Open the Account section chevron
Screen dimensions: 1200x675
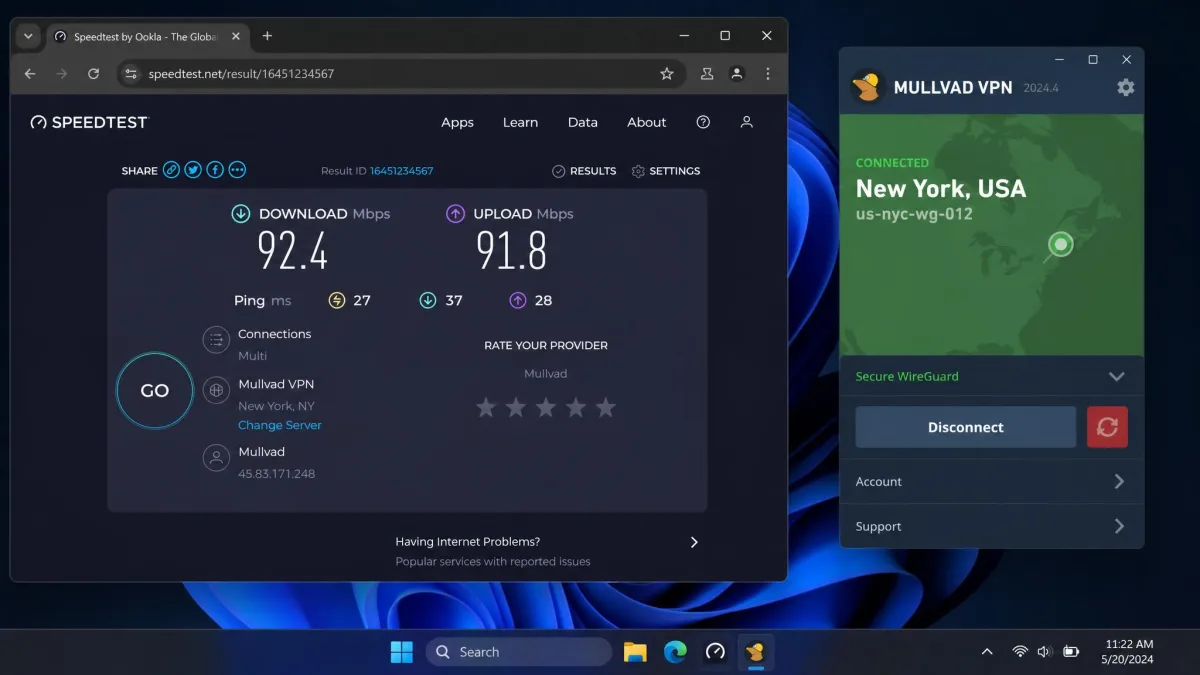pos(1119,482)
